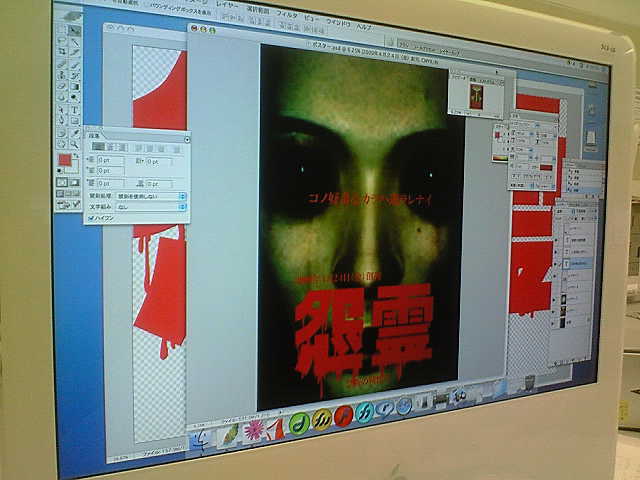The image size is (640, 480).
Task: Toggle the ハイフン checkbox
Action: click(x=91, y=218)
